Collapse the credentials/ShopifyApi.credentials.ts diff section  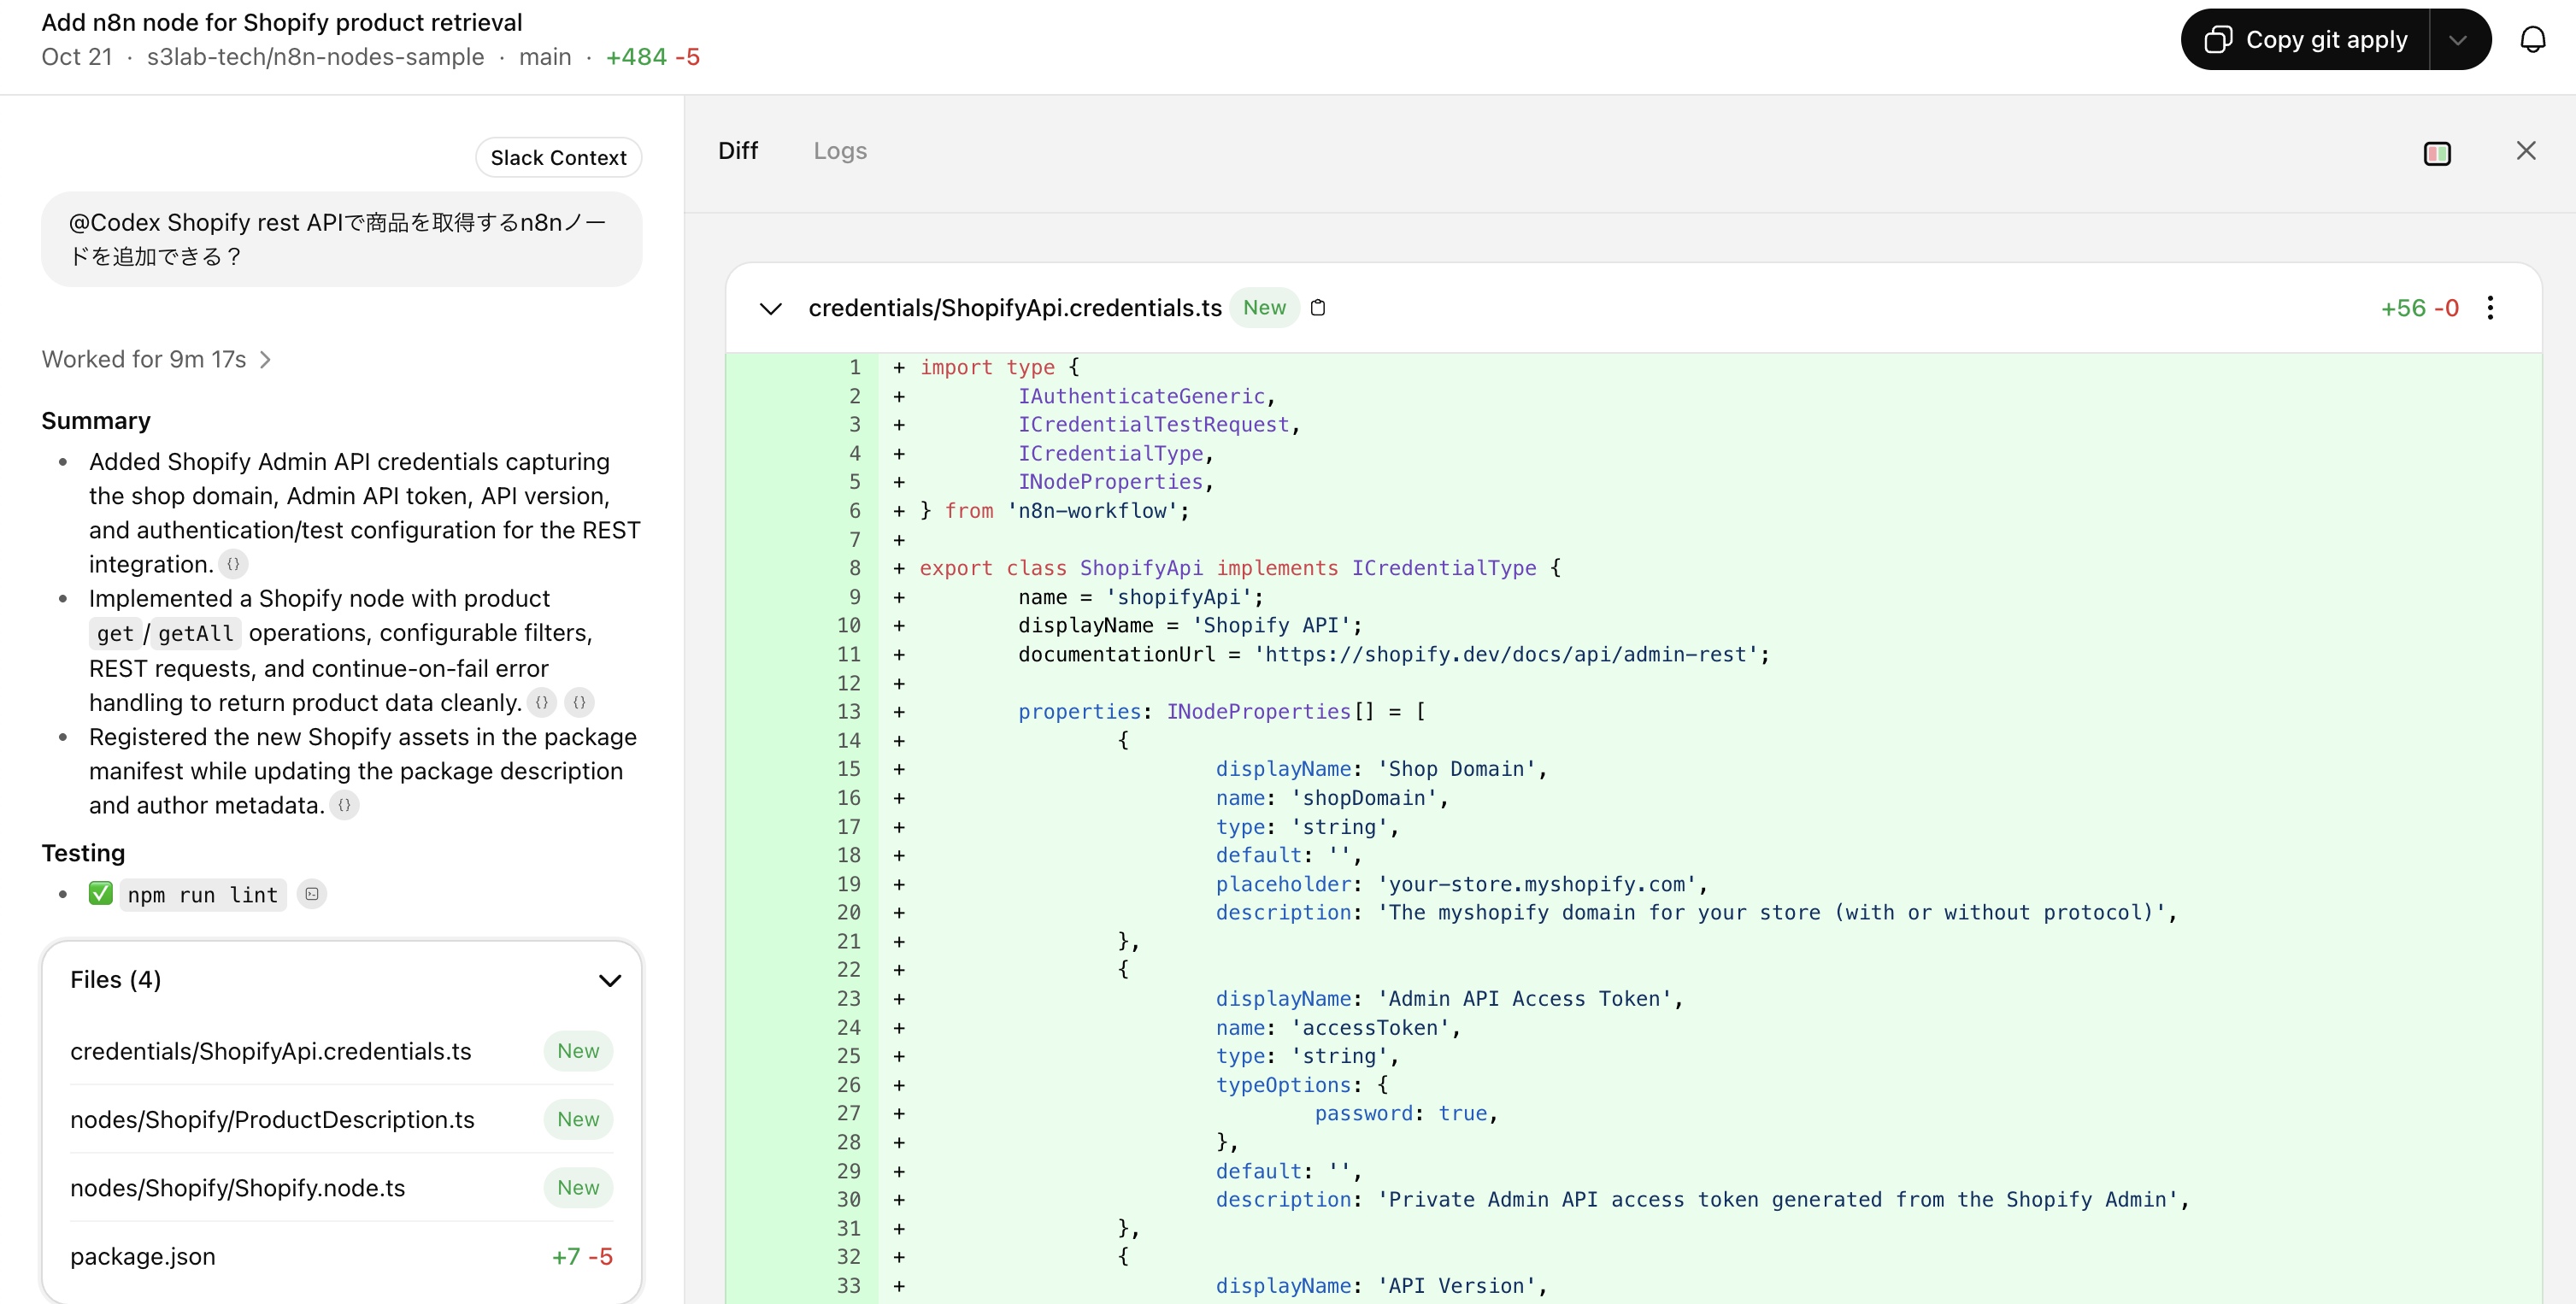[770, 308]
